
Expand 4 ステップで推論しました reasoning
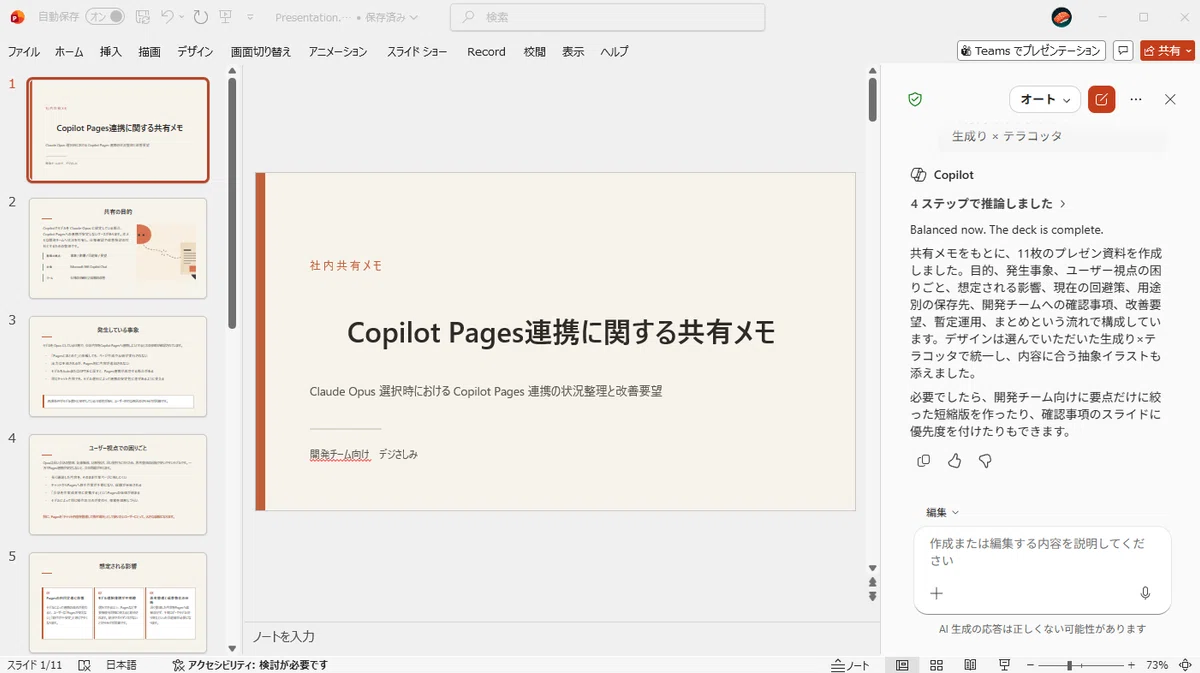[x=988, y=203]
